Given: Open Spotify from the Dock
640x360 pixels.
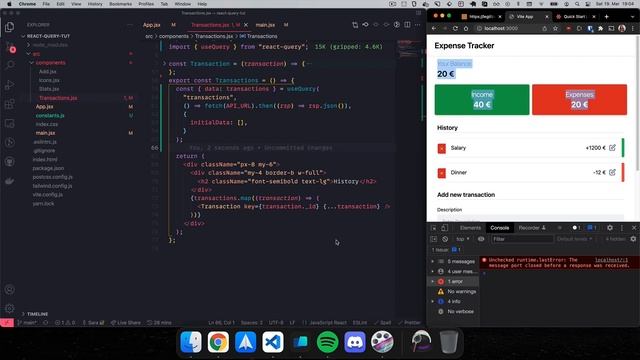Looking at the screenshot, I should pos(327,342).
